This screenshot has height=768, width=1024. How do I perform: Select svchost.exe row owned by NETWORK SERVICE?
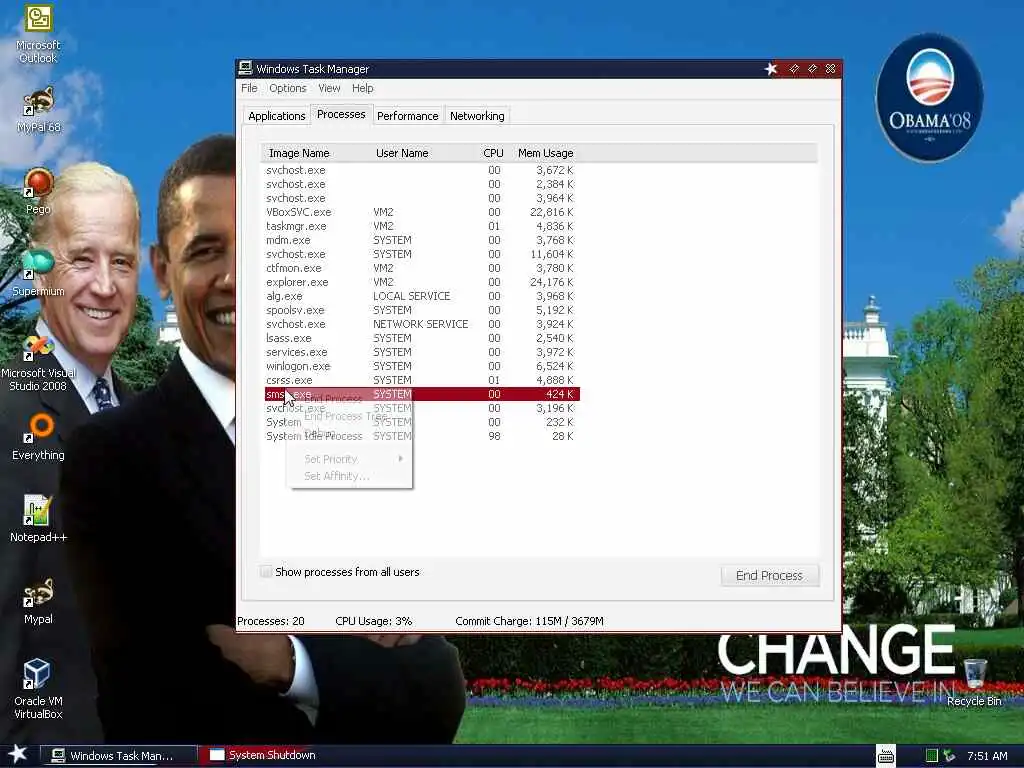421,324
